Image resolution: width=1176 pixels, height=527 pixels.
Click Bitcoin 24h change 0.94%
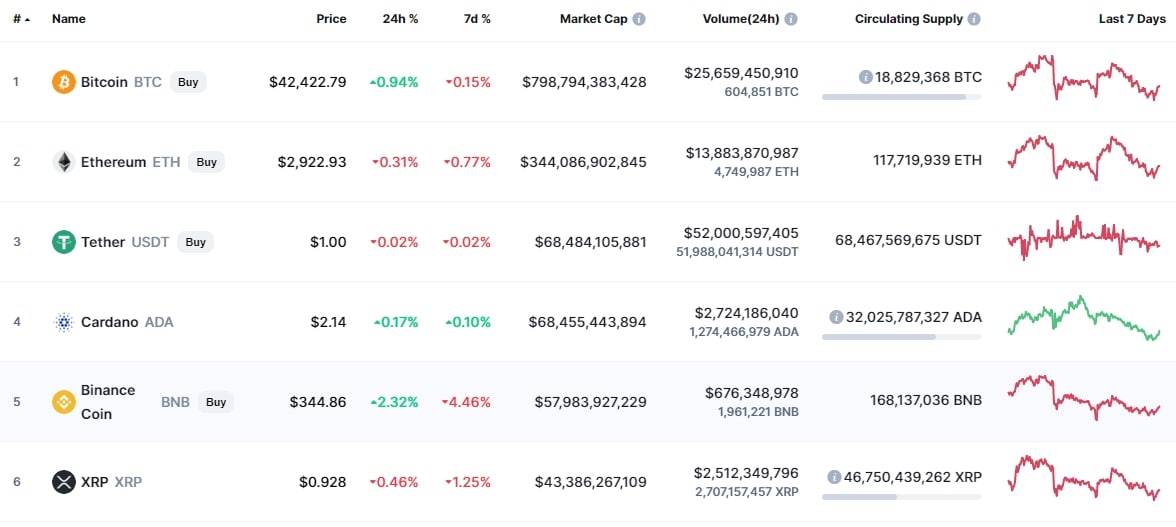tap(394, 82)
